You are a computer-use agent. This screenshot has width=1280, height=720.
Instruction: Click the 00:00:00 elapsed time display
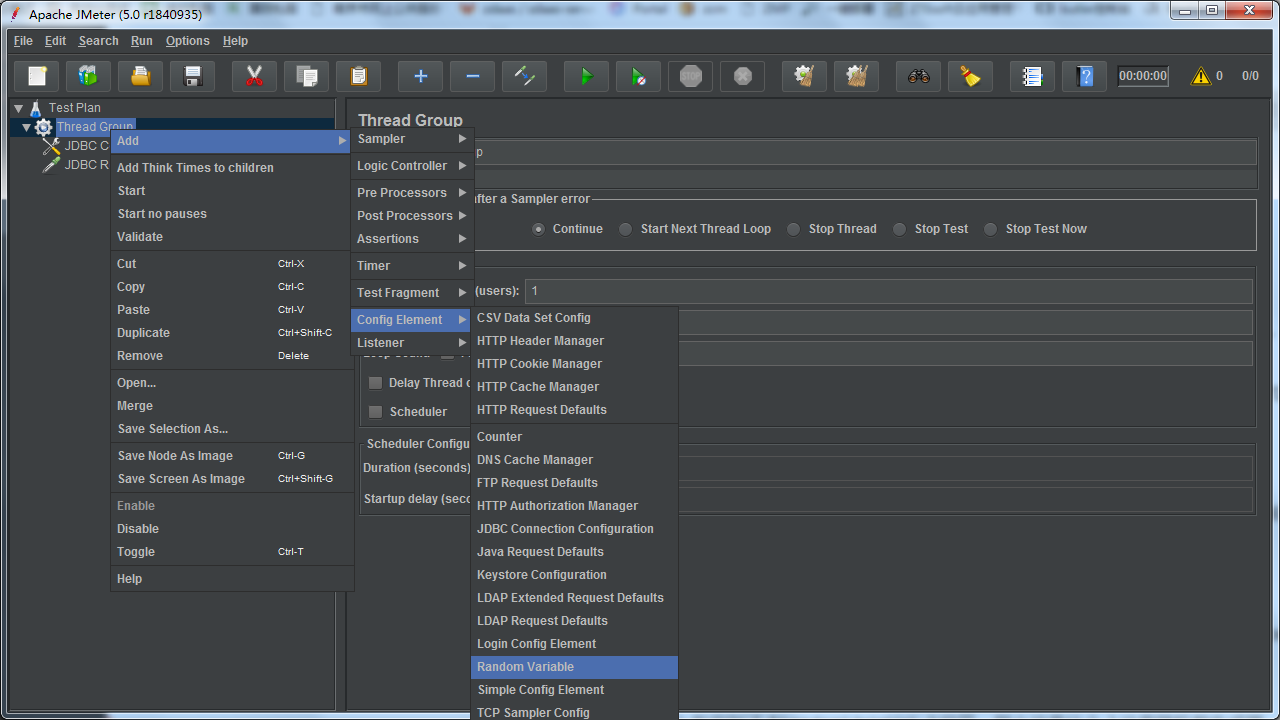[1143, 76]
